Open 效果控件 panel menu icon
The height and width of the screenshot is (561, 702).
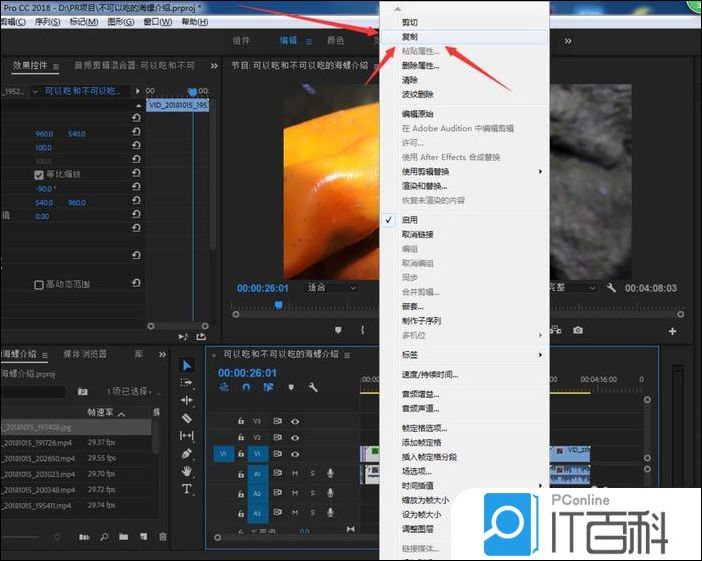click(56, 67)
